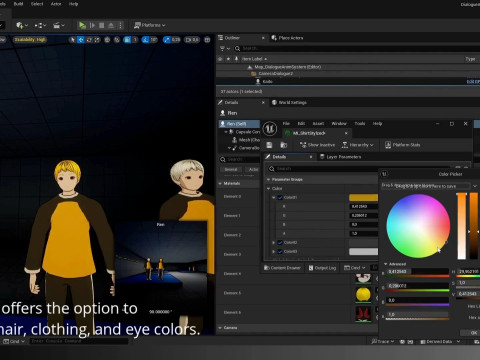This screenshot has width=480, height=360.
Task: Click the surface snapping icon in viewport
Action: click(x=117, y=40)
